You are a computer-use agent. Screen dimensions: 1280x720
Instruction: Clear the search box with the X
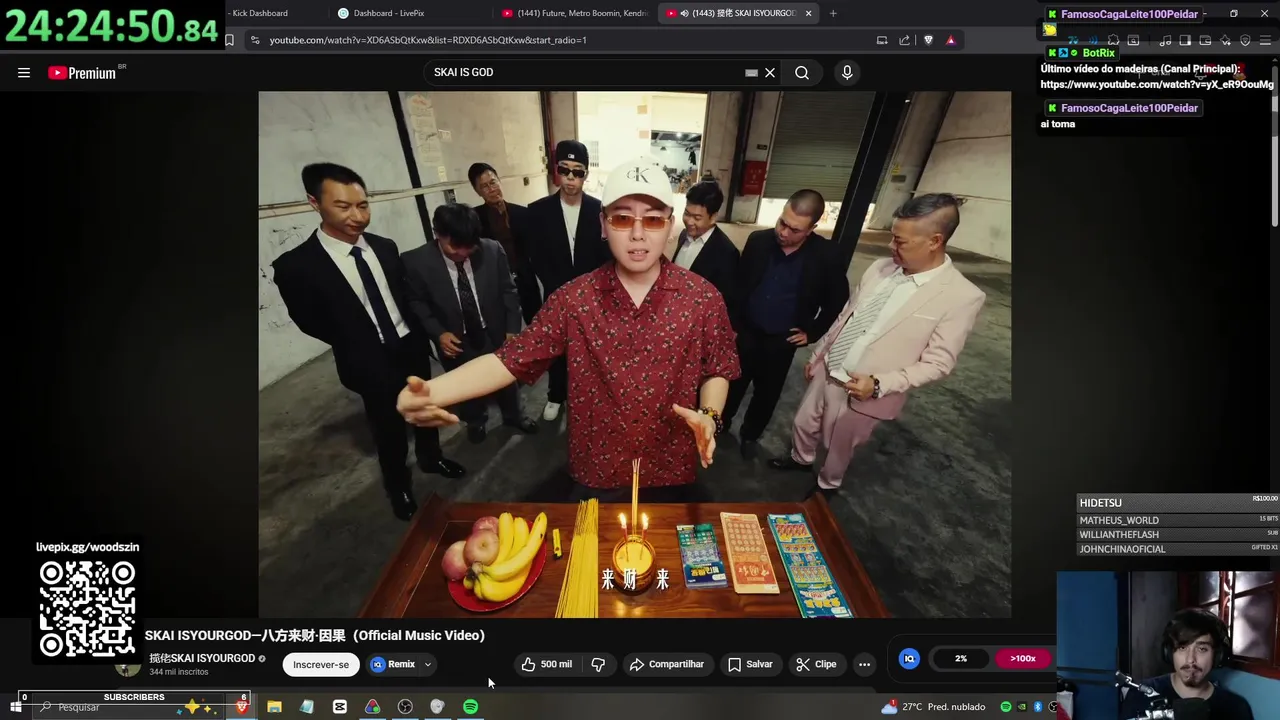770,72
